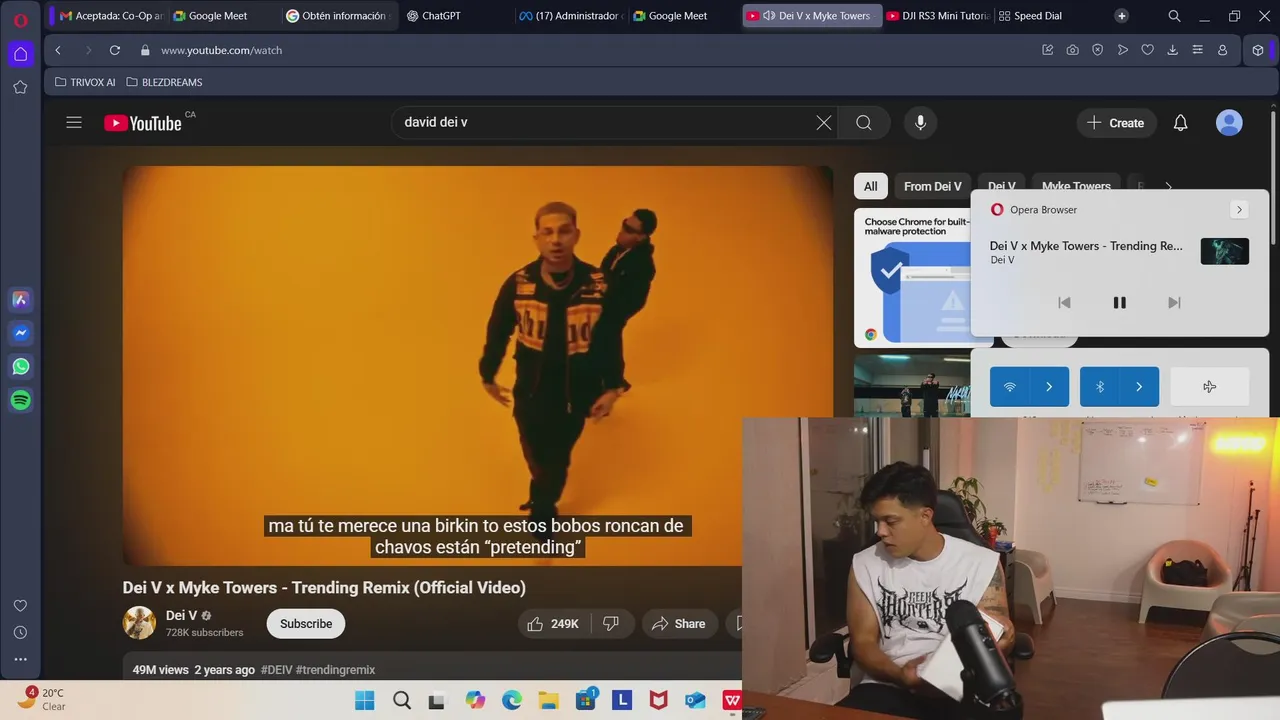This screenshot has height=720, width=1280.
Task: Switch to DJI RS3 Mini Tutorial tab
Action: pyautogui.click(x=938, y=16)
